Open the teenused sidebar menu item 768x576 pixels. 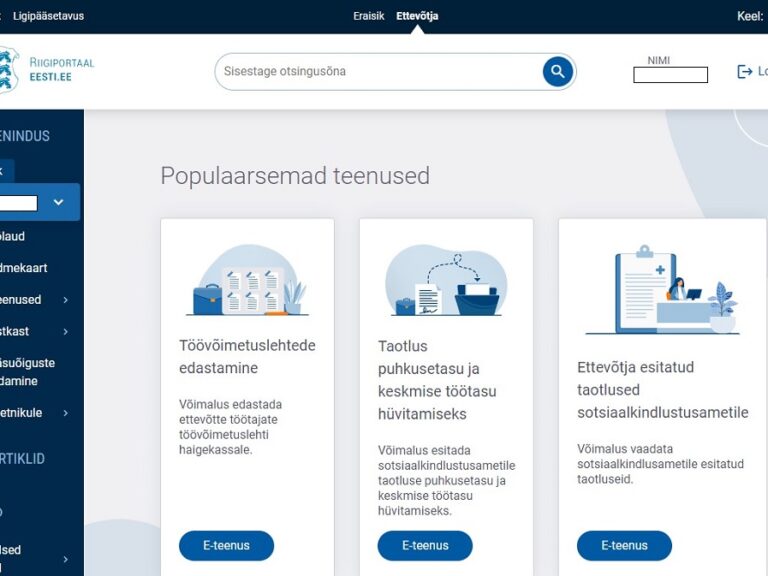(x=21, y=300)
